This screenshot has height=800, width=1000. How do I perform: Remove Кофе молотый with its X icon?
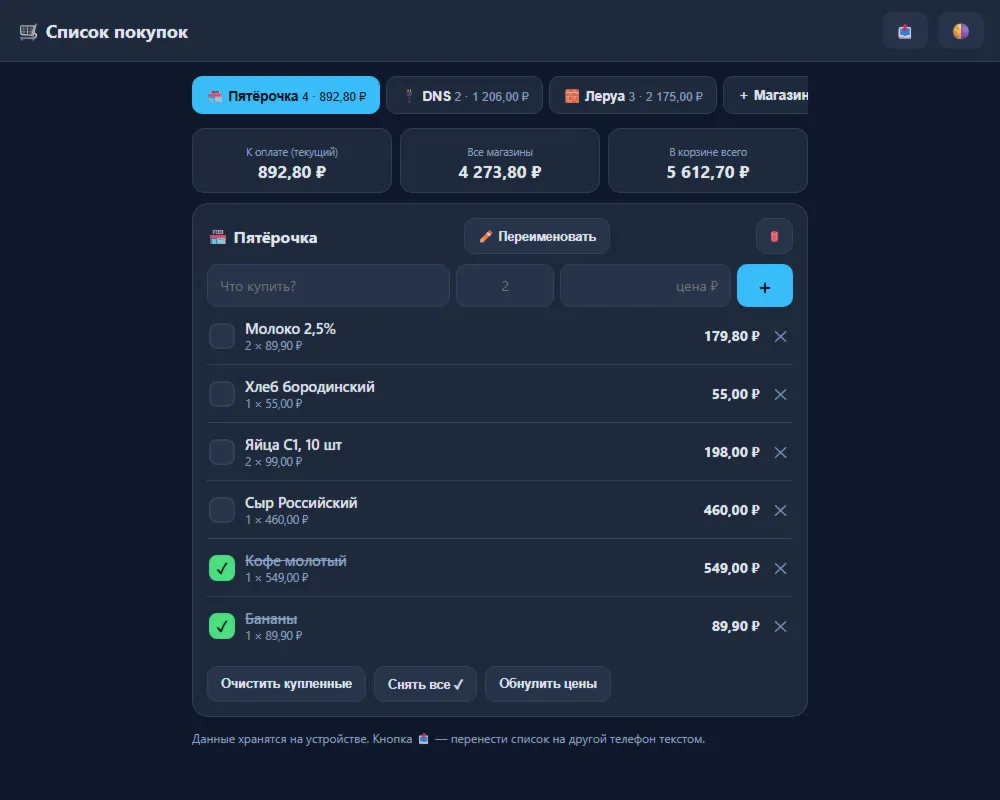tap(781, 568)
